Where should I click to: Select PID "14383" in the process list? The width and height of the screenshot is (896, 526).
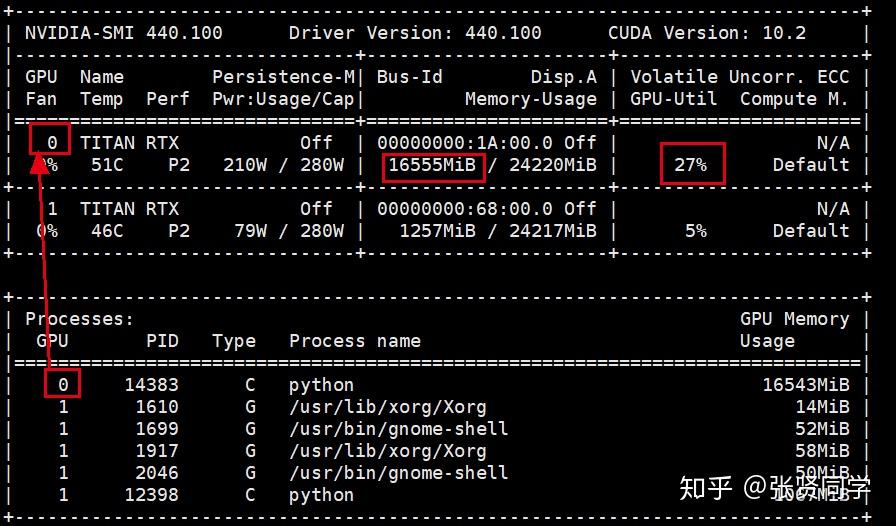click(x=151, y=385)
